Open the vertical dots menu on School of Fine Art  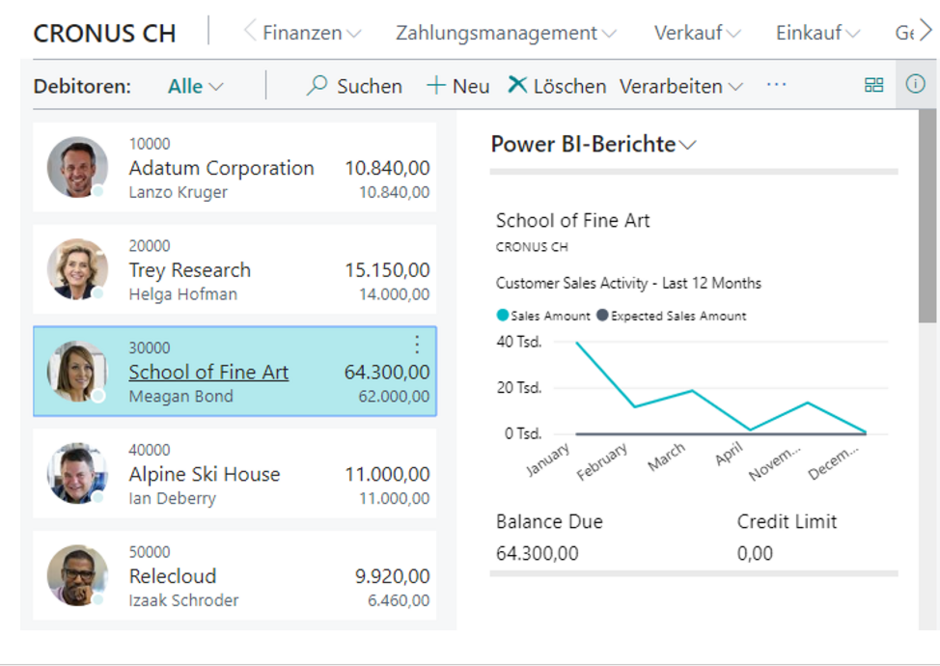(x=417, y=344)
